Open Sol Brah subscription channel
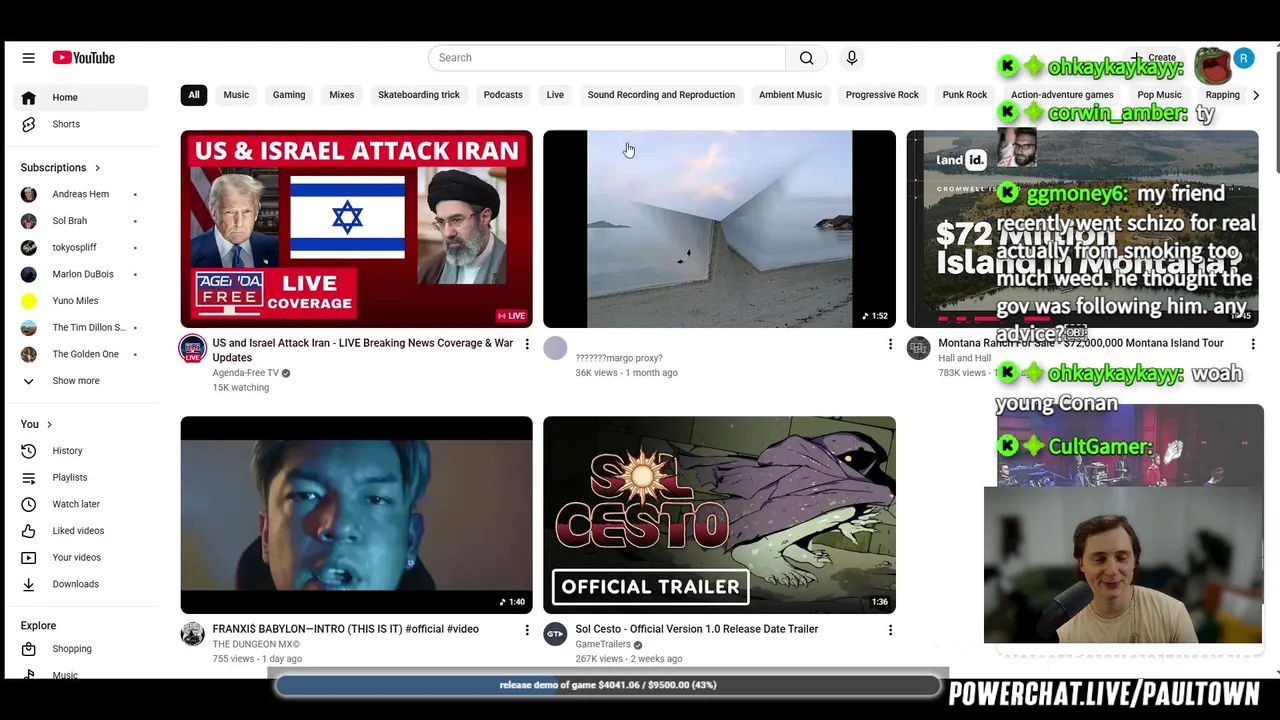 tap(82, 221)
